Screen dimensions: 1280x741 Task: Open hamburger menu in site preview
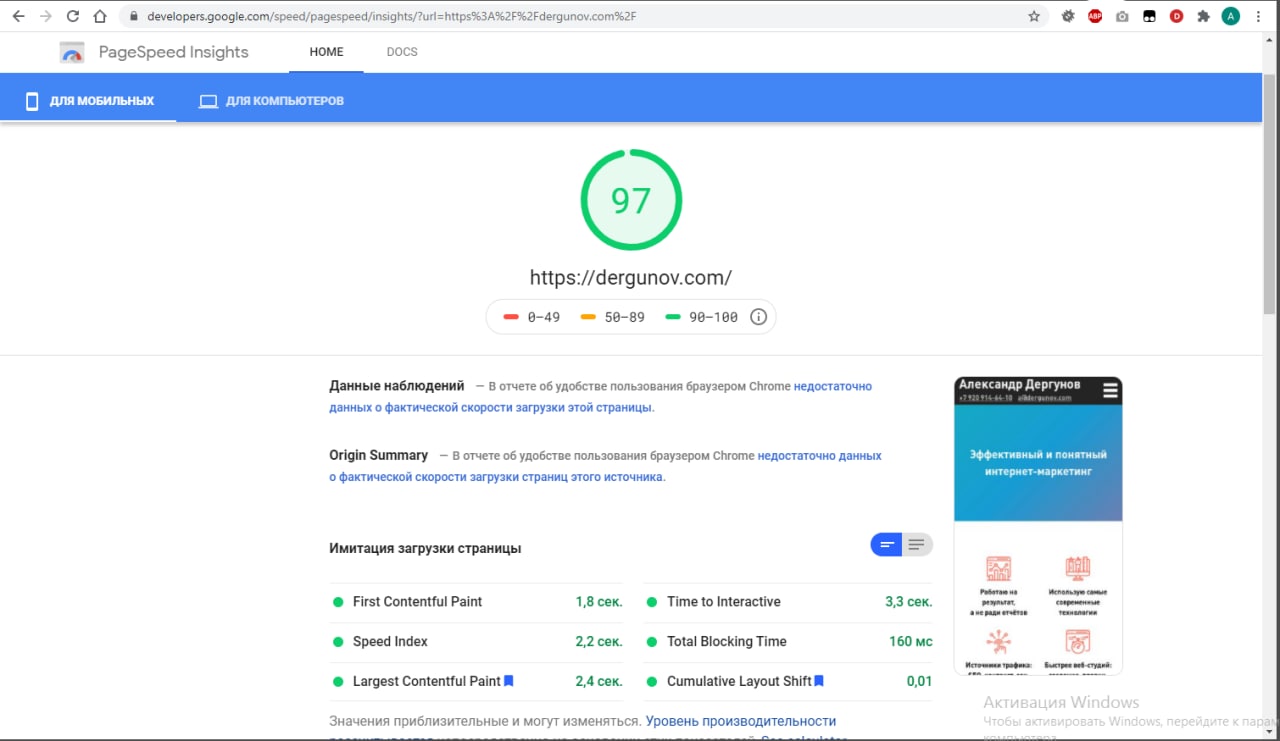tap(1110, 391)
